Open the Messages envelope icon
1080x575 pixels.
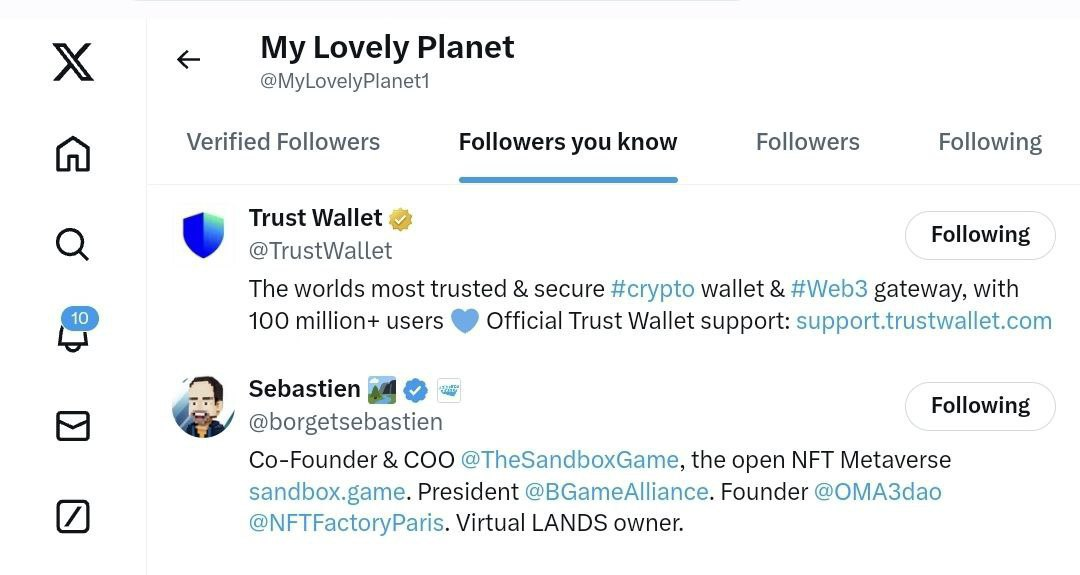[73, 426]
